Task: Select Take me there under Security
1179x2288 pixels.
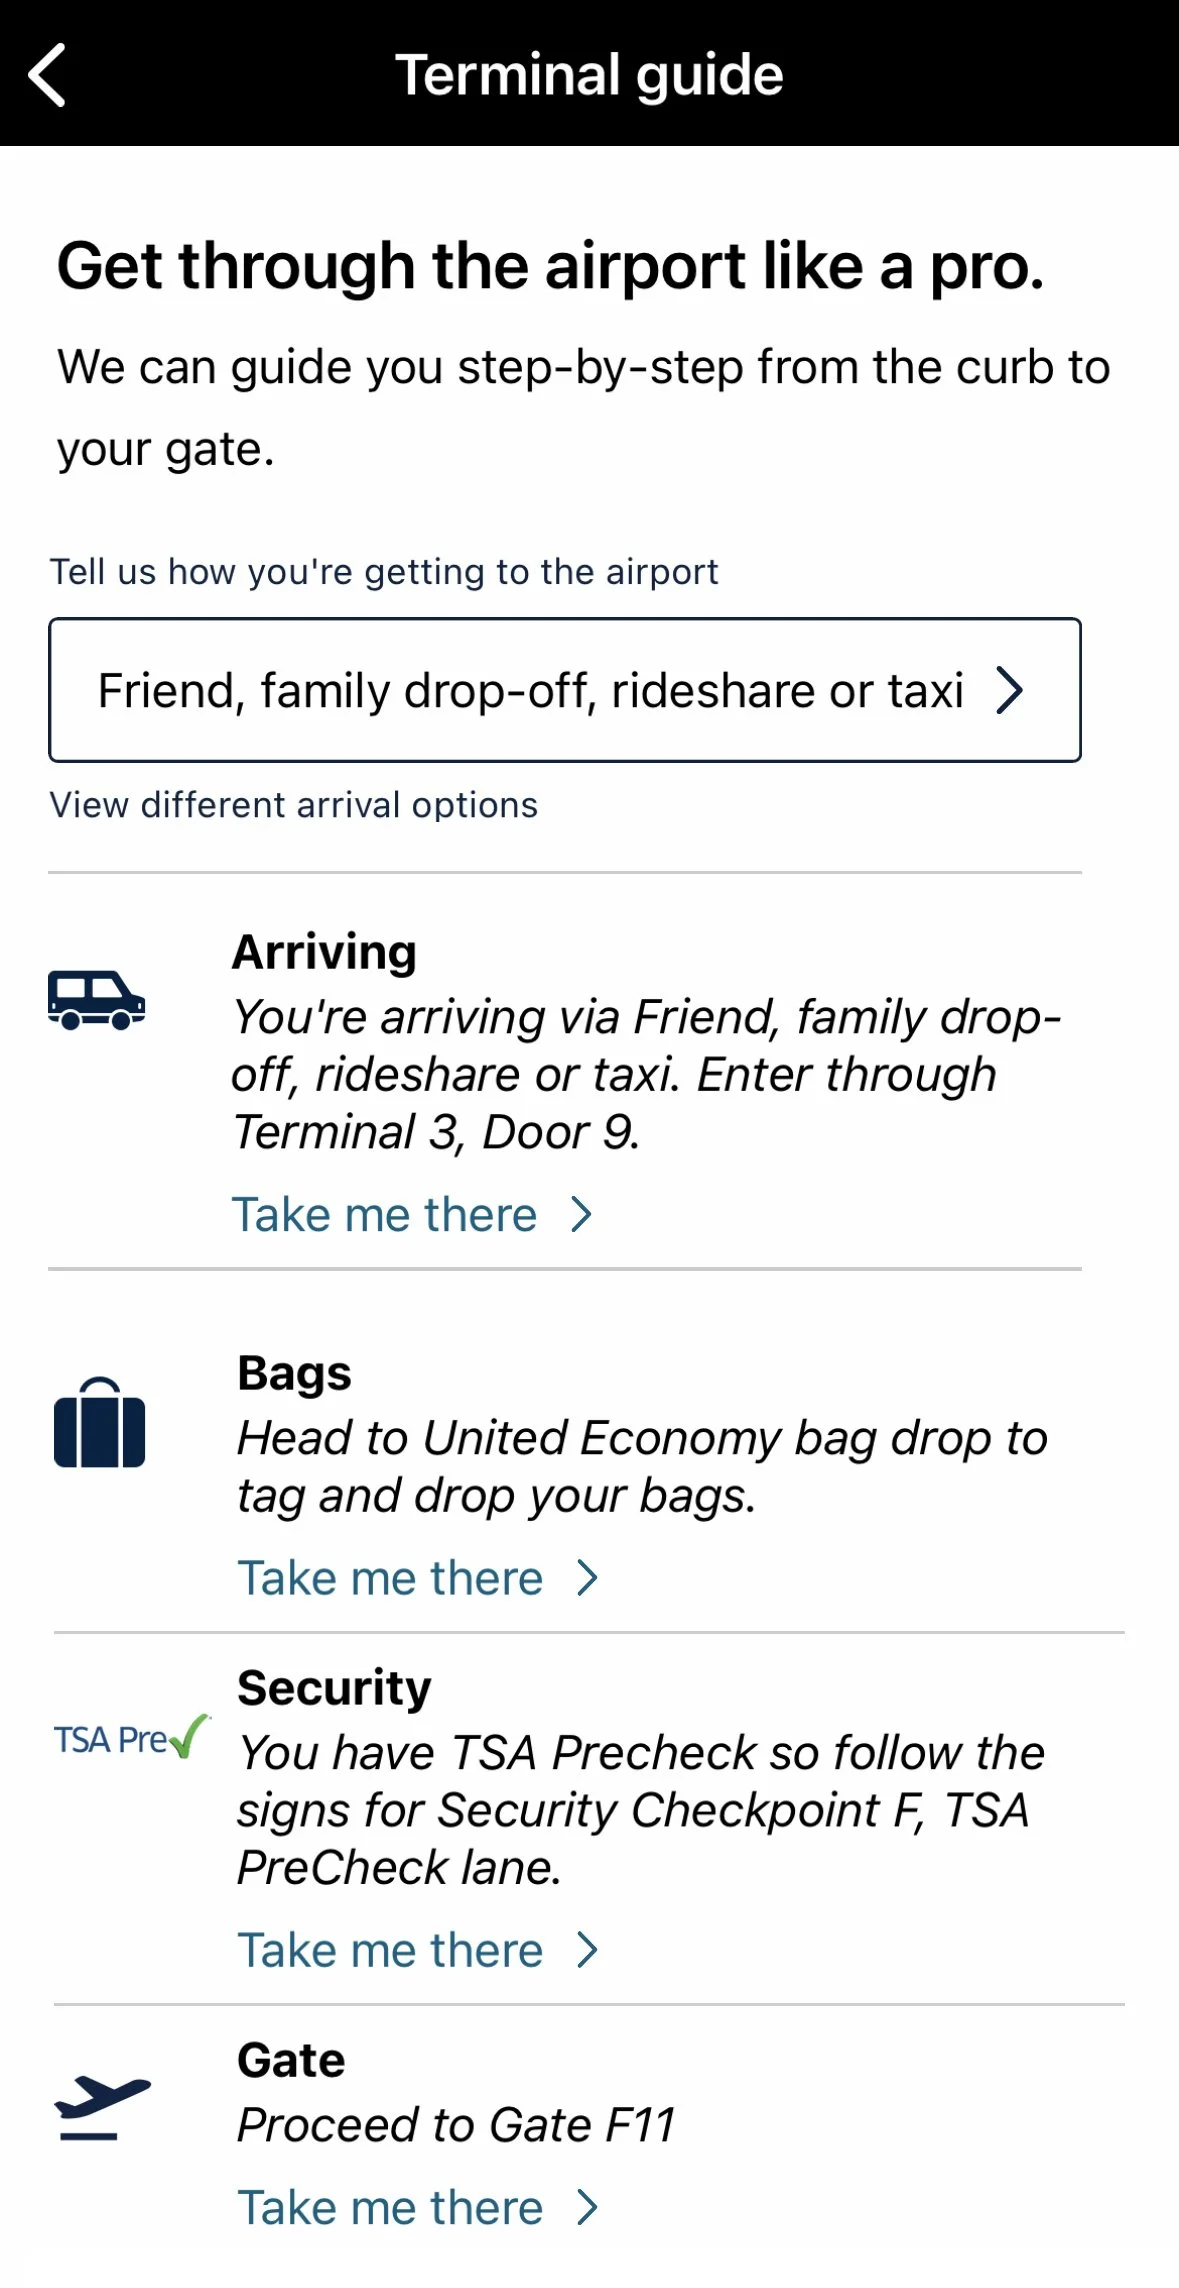Action: tap(390, 1950)
